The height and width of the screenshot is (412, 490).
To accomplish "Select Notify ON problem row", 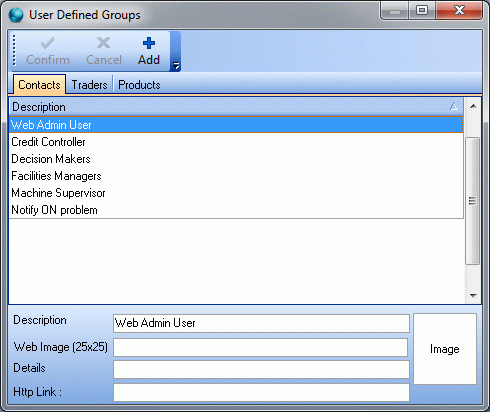I will [236, 210].
